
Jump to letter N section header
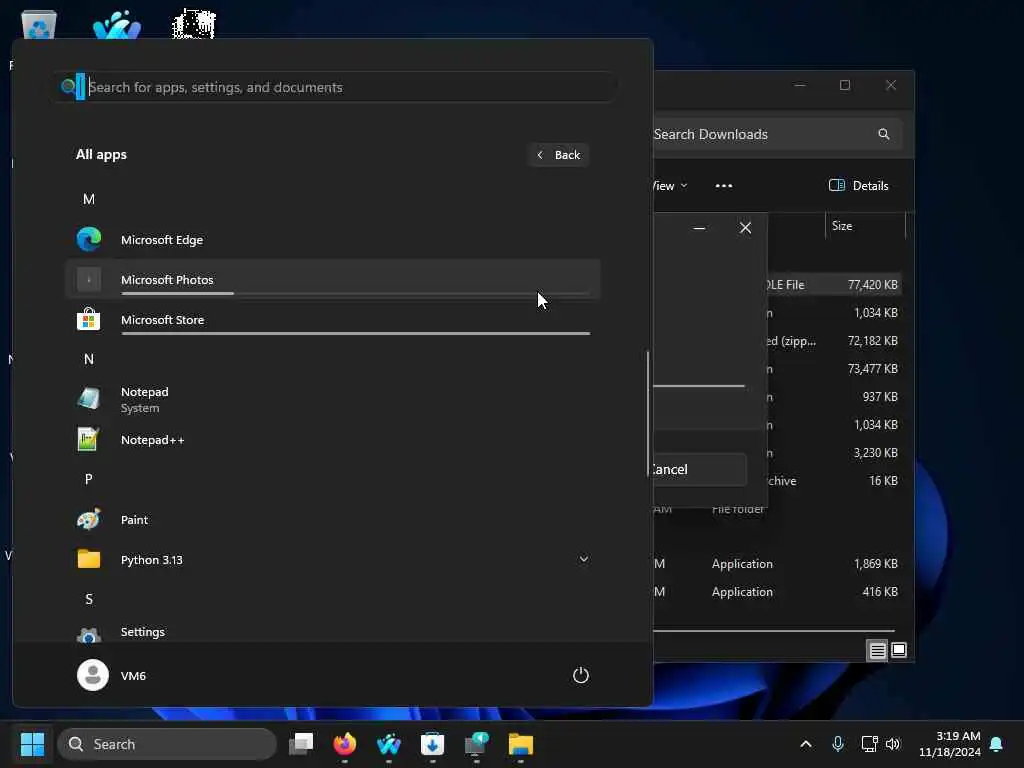tap(89, 359)
